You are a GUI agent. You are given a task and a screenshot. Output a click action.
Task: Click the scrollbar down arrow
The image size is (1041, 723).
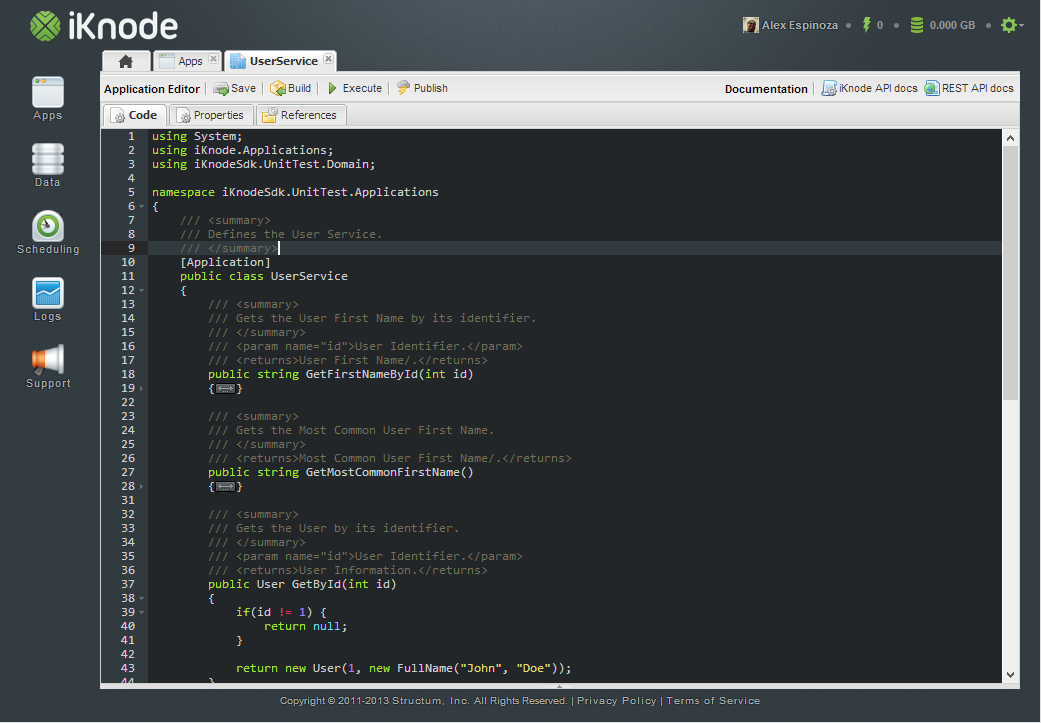point(1010,675)
